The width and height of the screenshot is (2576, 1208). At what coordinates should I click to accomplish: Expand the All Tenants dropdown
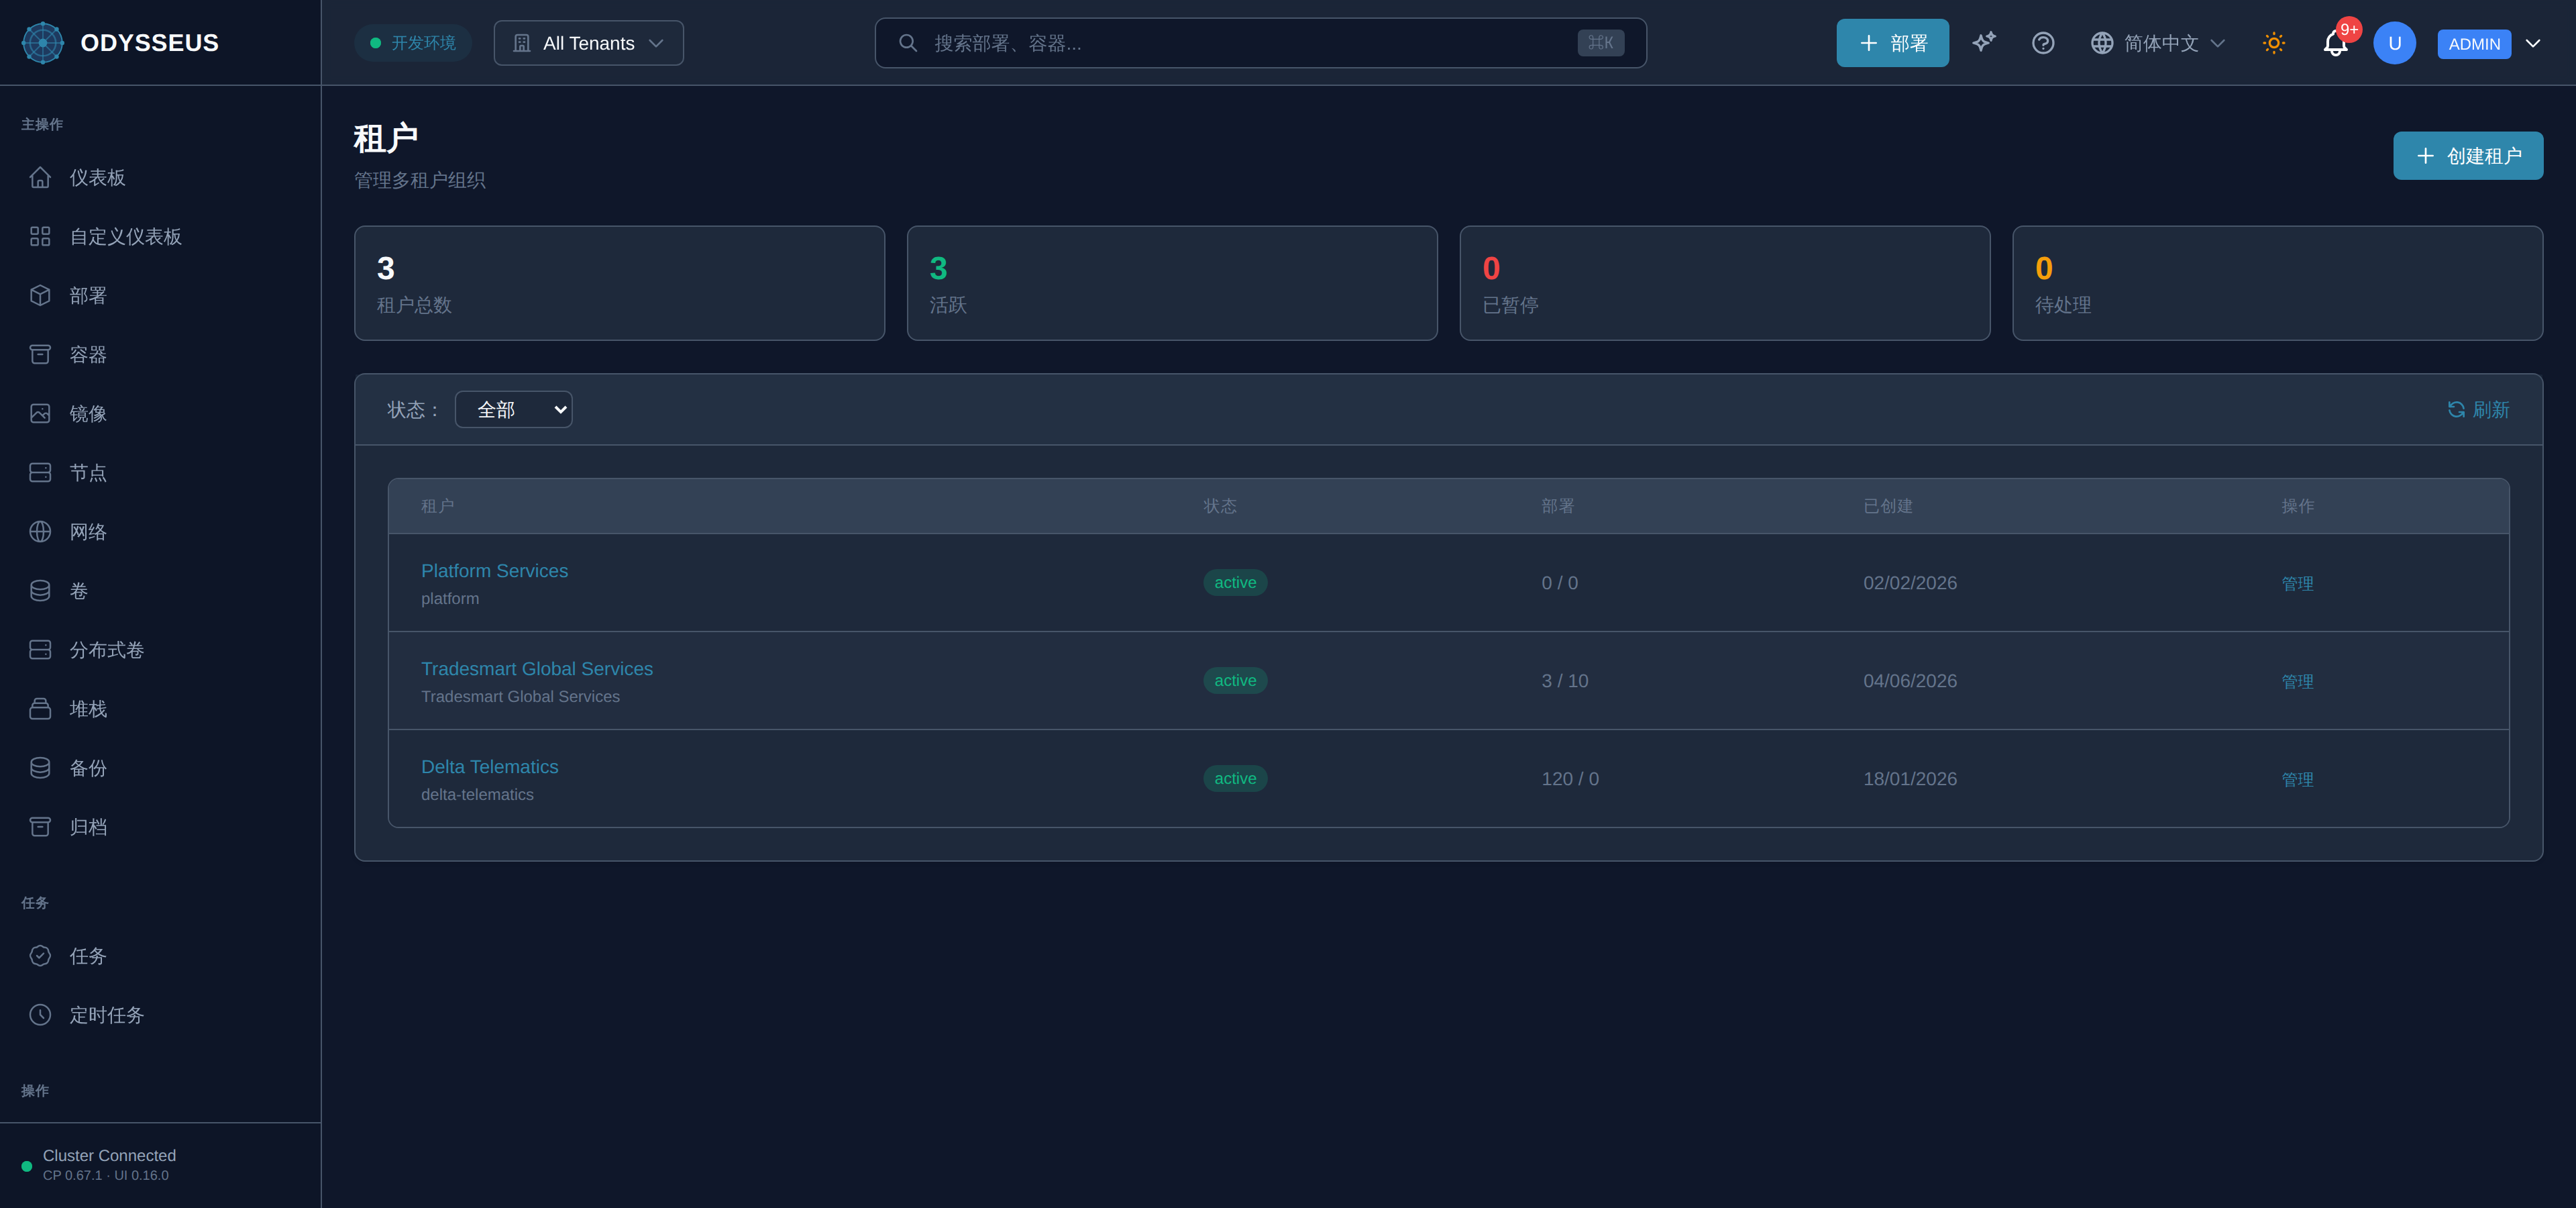(588, 43)
